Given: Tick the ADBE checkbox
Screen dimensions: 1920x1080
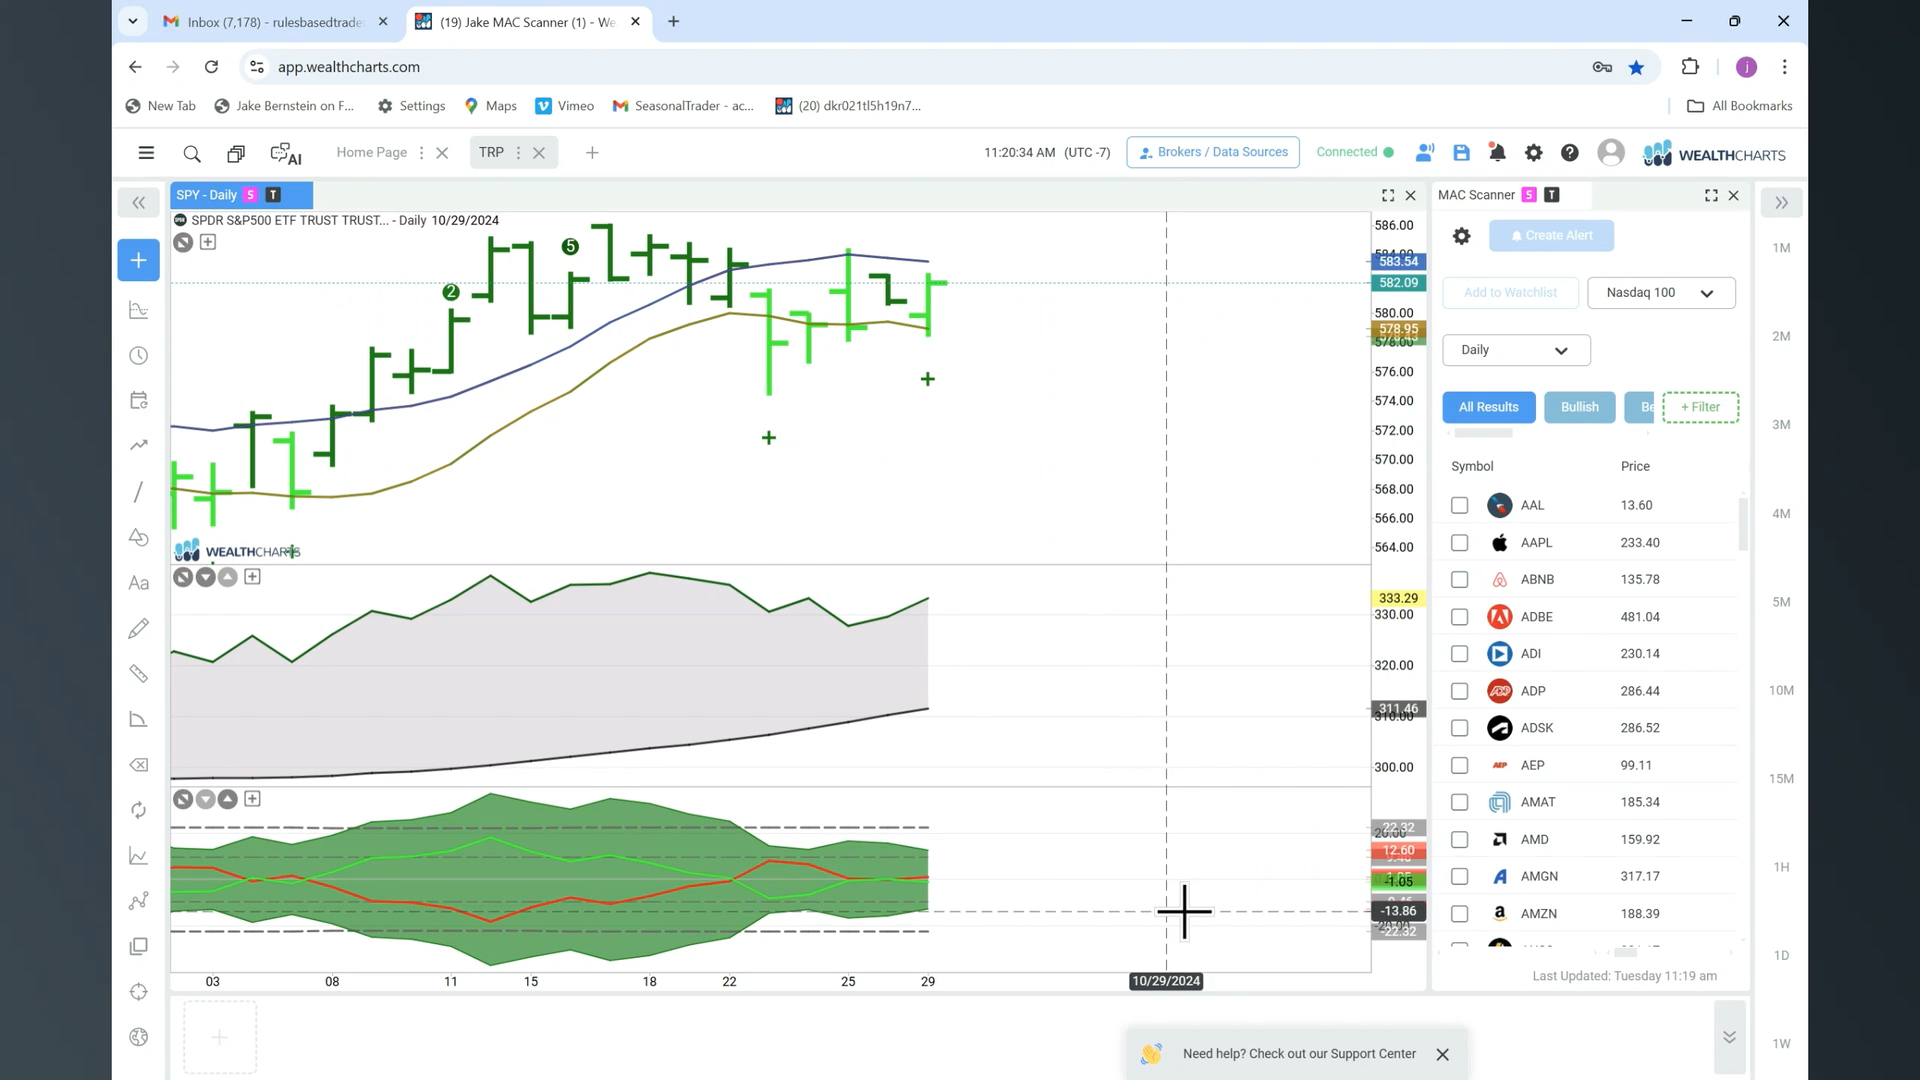Looking at the screenshot, I should [x=1460, y=617].
